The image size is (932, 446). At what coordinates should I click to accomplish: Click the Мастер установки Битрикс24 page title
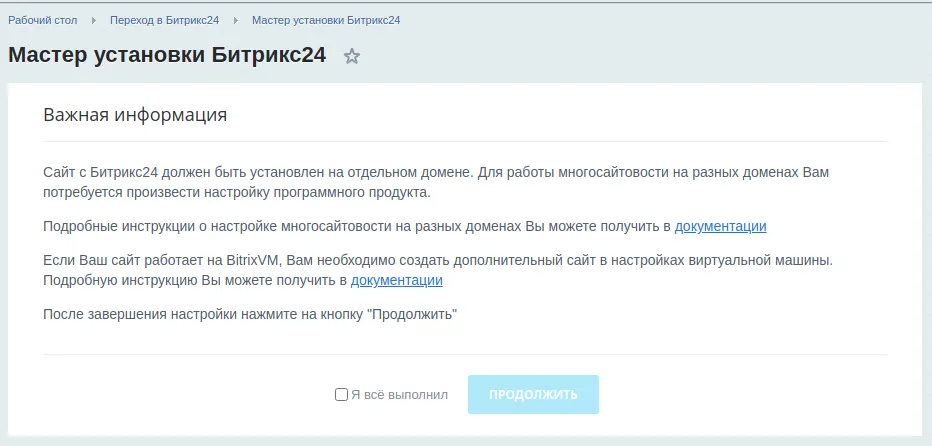click(x=167, y=55)
